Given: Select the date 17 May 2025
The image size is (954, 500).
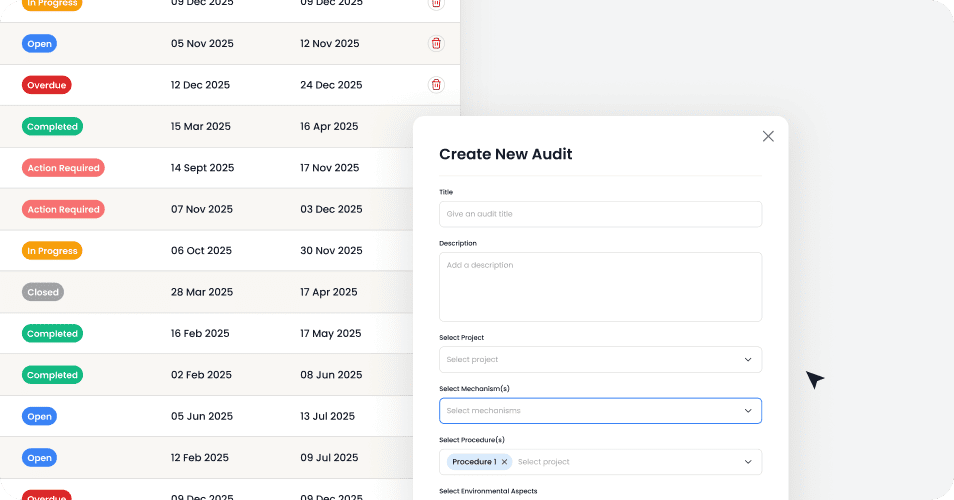Looking at the screenshot, I should pyautogui.click(x=330, y=333).
